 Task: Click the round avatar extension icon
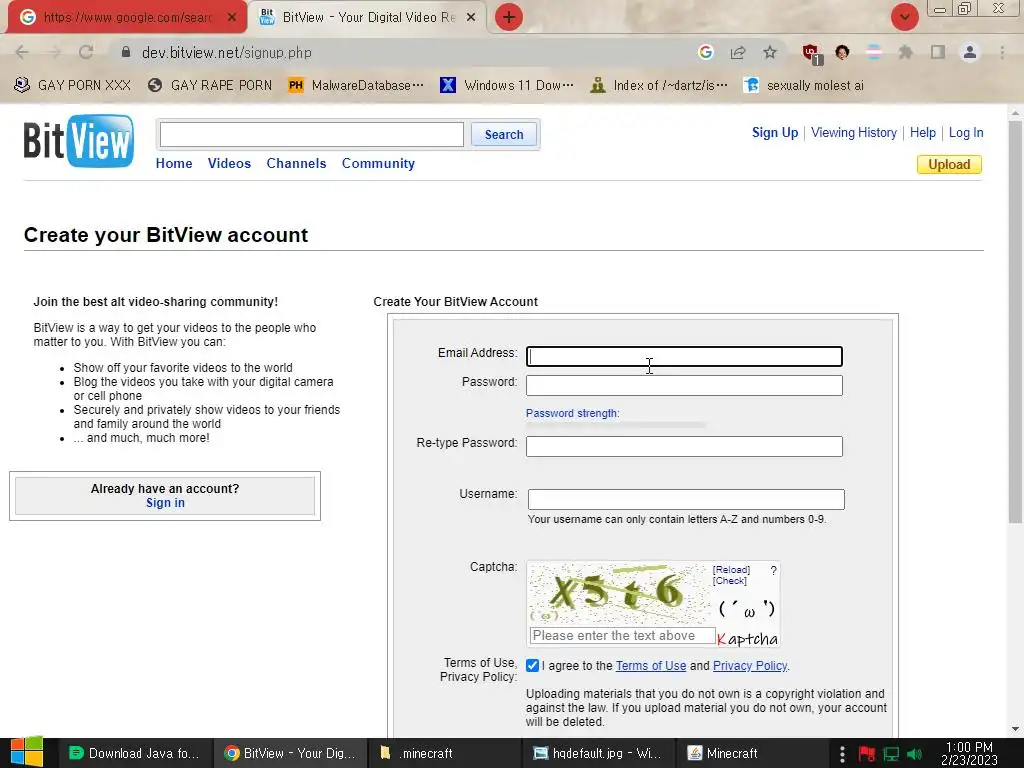tap(842, 52)
